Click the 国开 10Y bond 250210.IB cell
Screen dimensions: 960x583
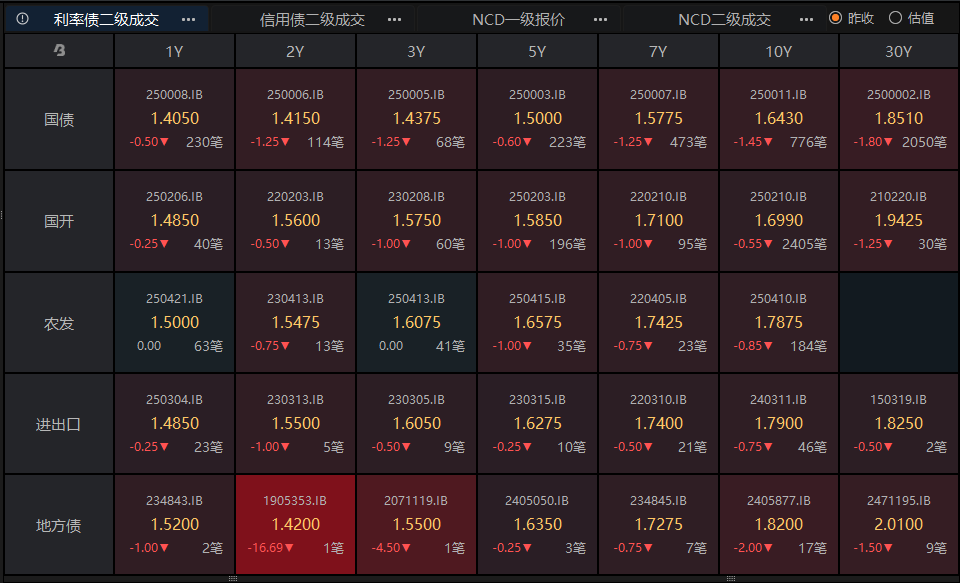click(778, 221)
